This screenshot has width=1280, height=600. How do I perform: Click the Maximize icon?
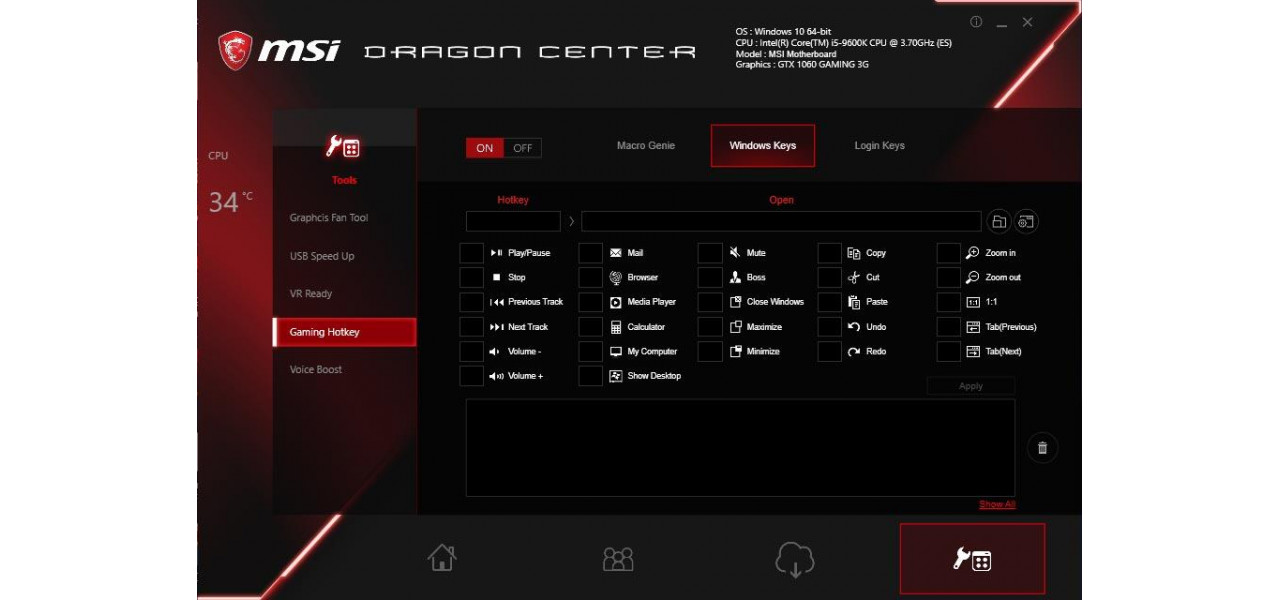click(735, 327)
